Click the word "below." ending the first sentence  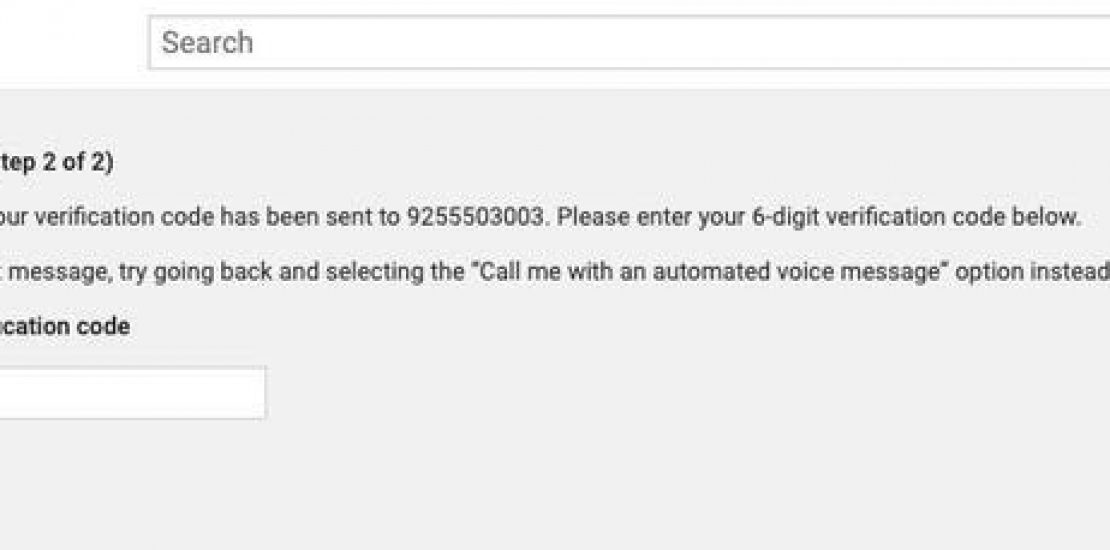coord(1054,218)
